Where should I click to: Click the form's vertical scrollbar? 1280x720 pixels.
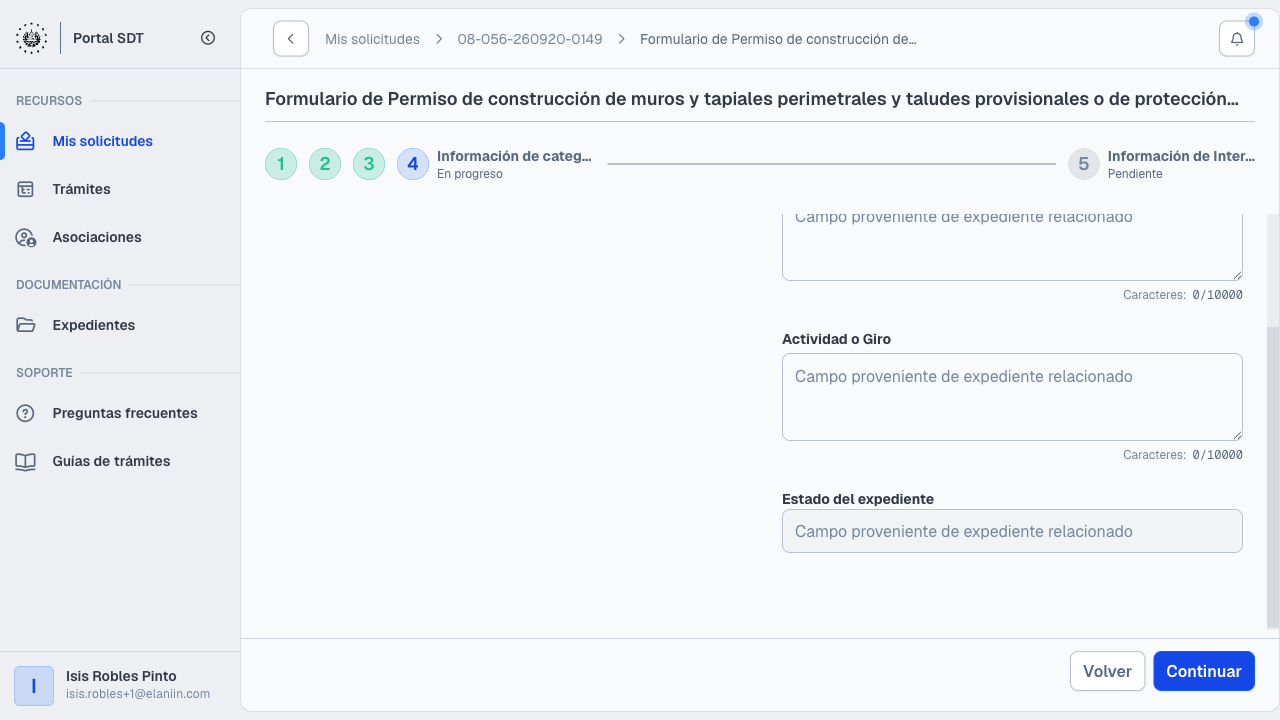click(x=1273, y=477)
